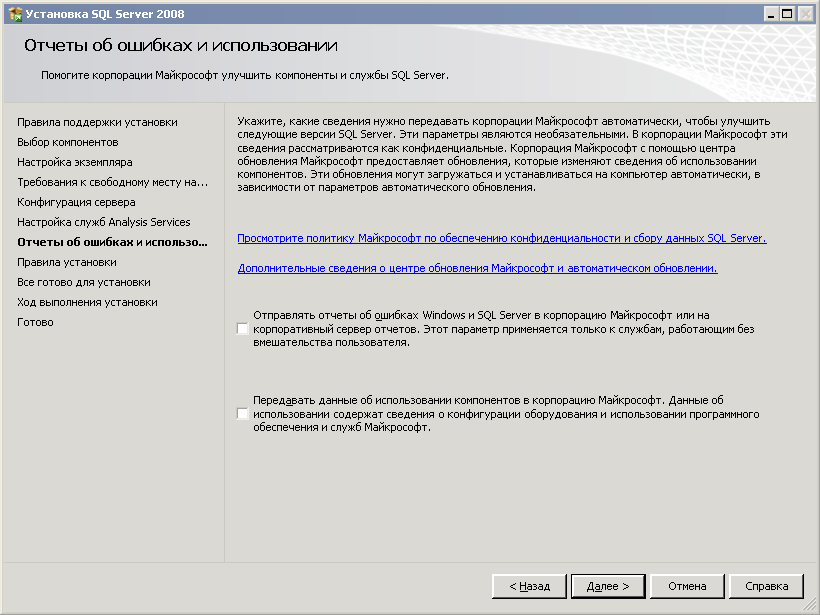Proceed with the Далее button
The width and height of the screenshot is (820, 615).
click(608, 586)
